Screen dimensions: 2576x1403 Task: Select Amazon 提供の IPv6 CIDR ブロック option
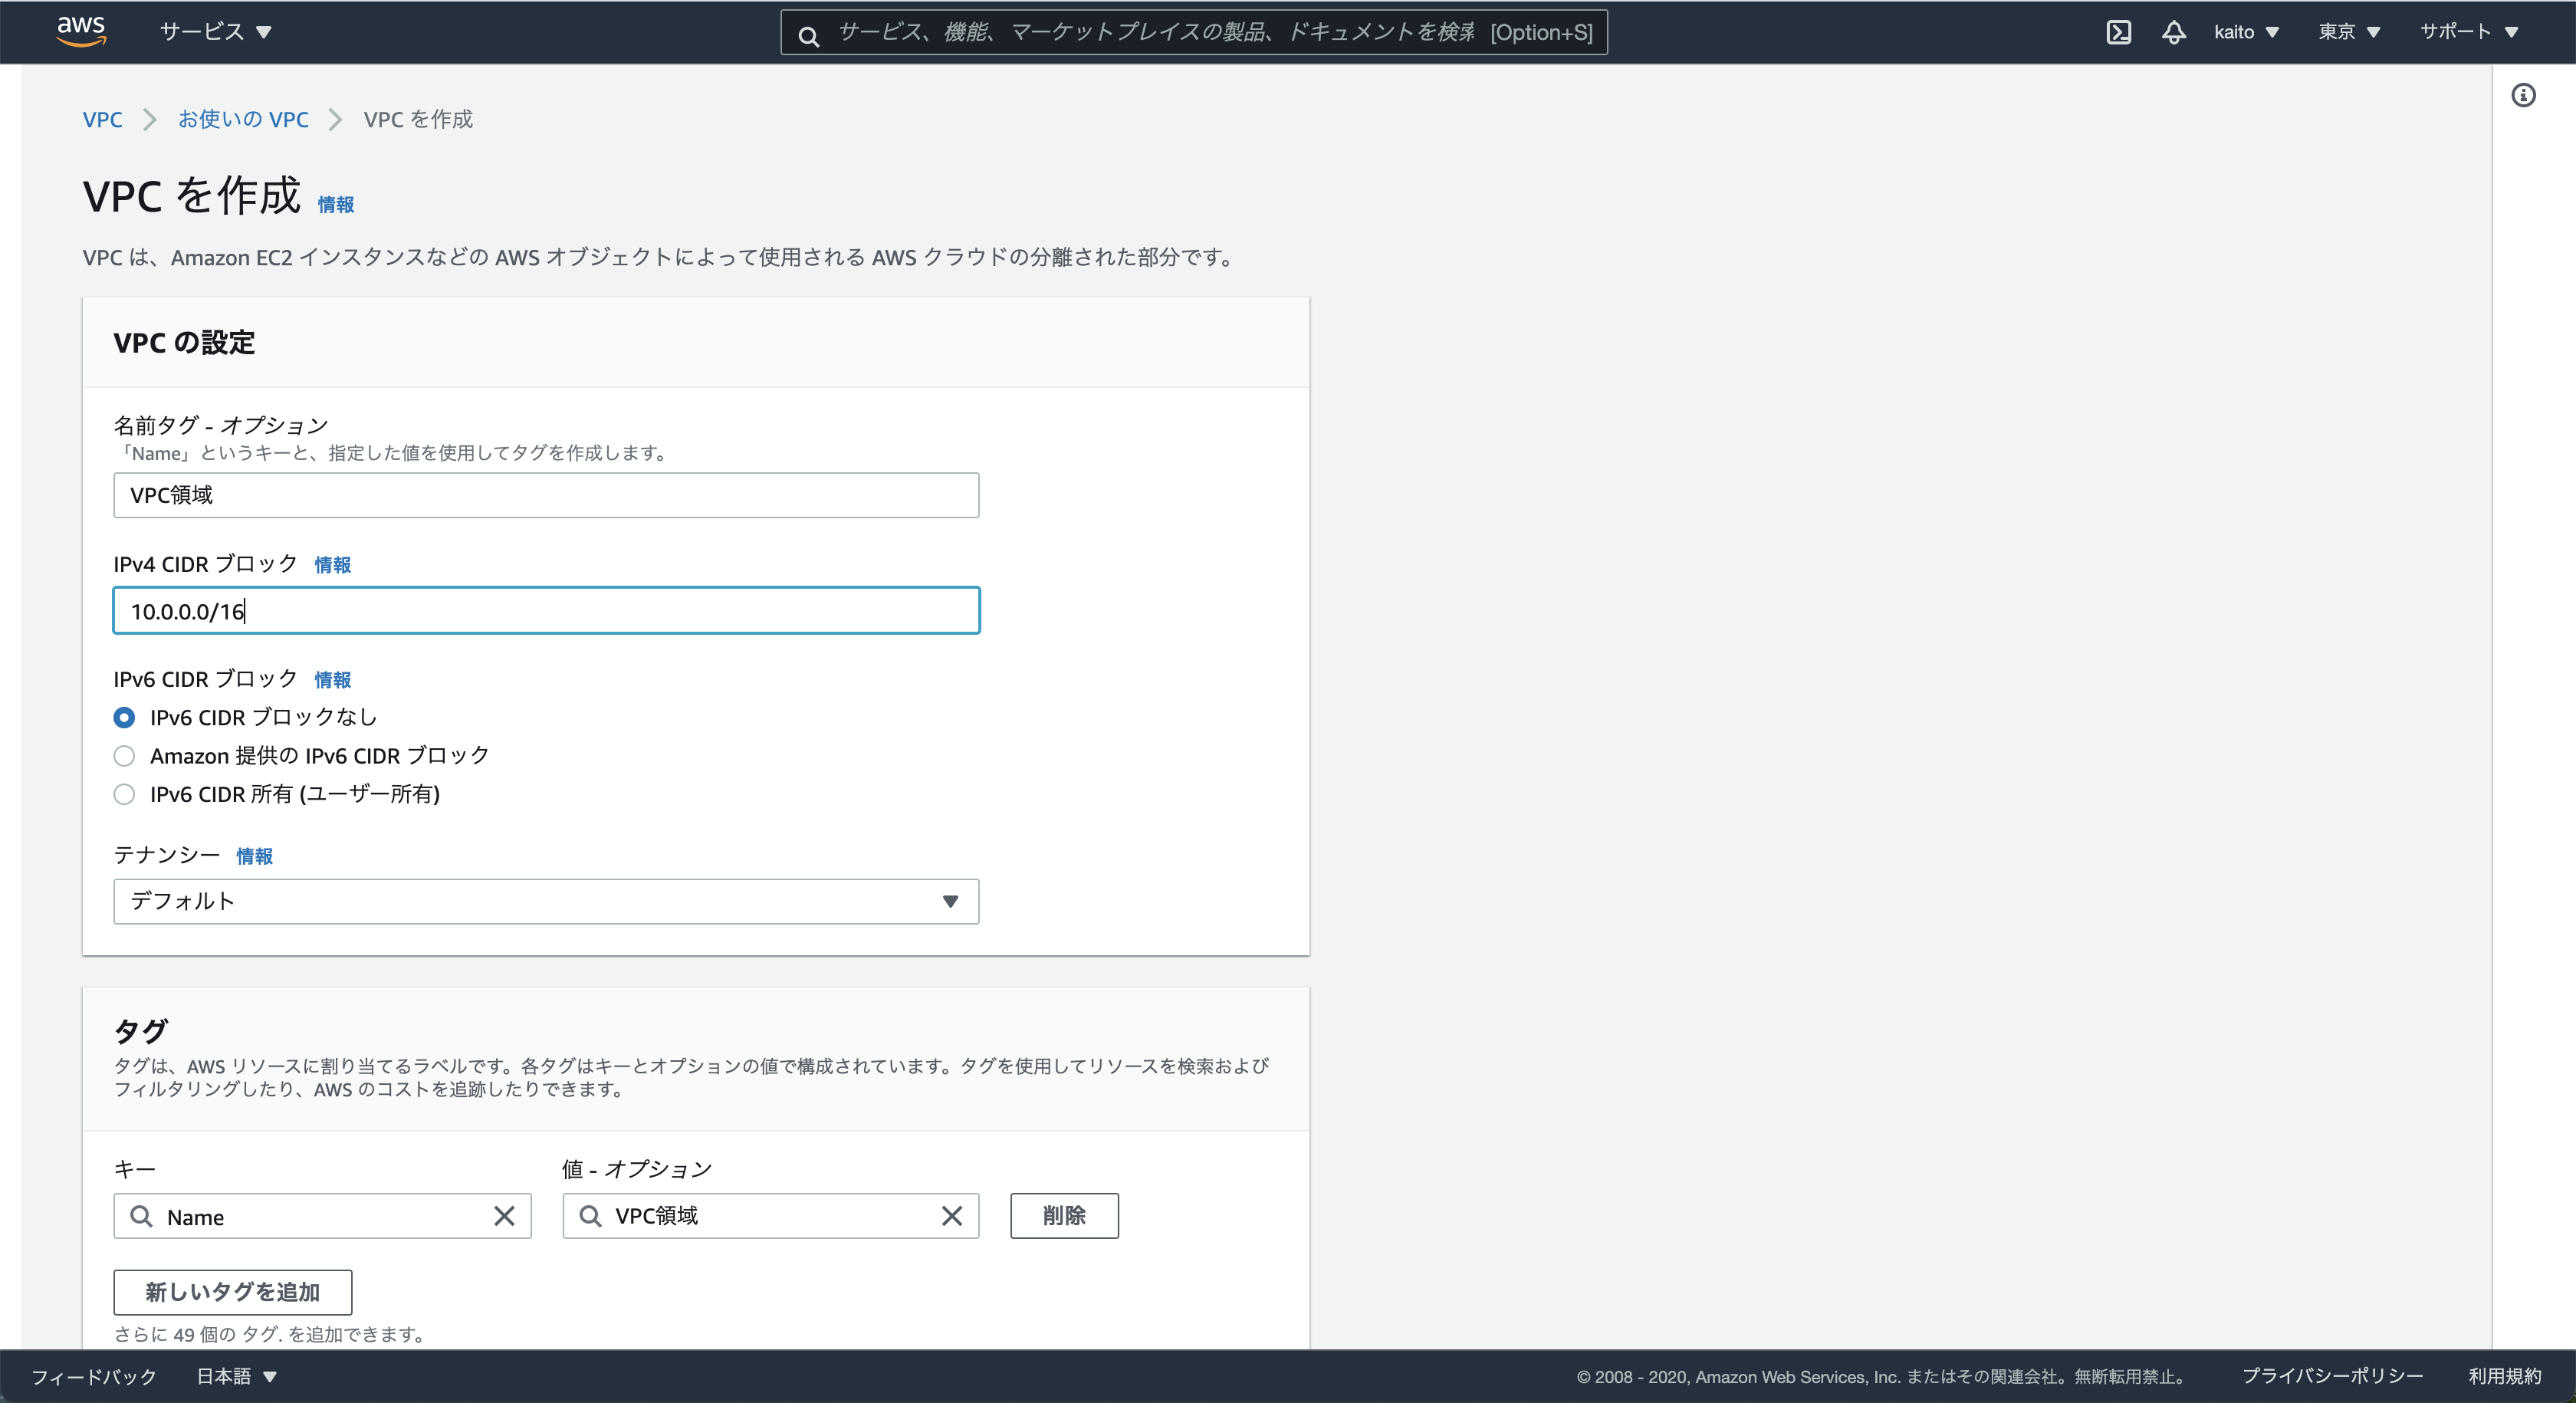click(124, 755)
